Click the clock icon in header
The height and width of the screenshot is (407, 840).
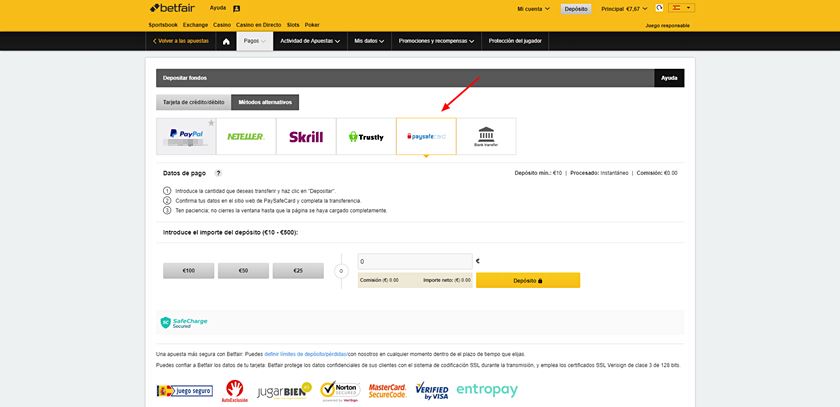point(659,8)
